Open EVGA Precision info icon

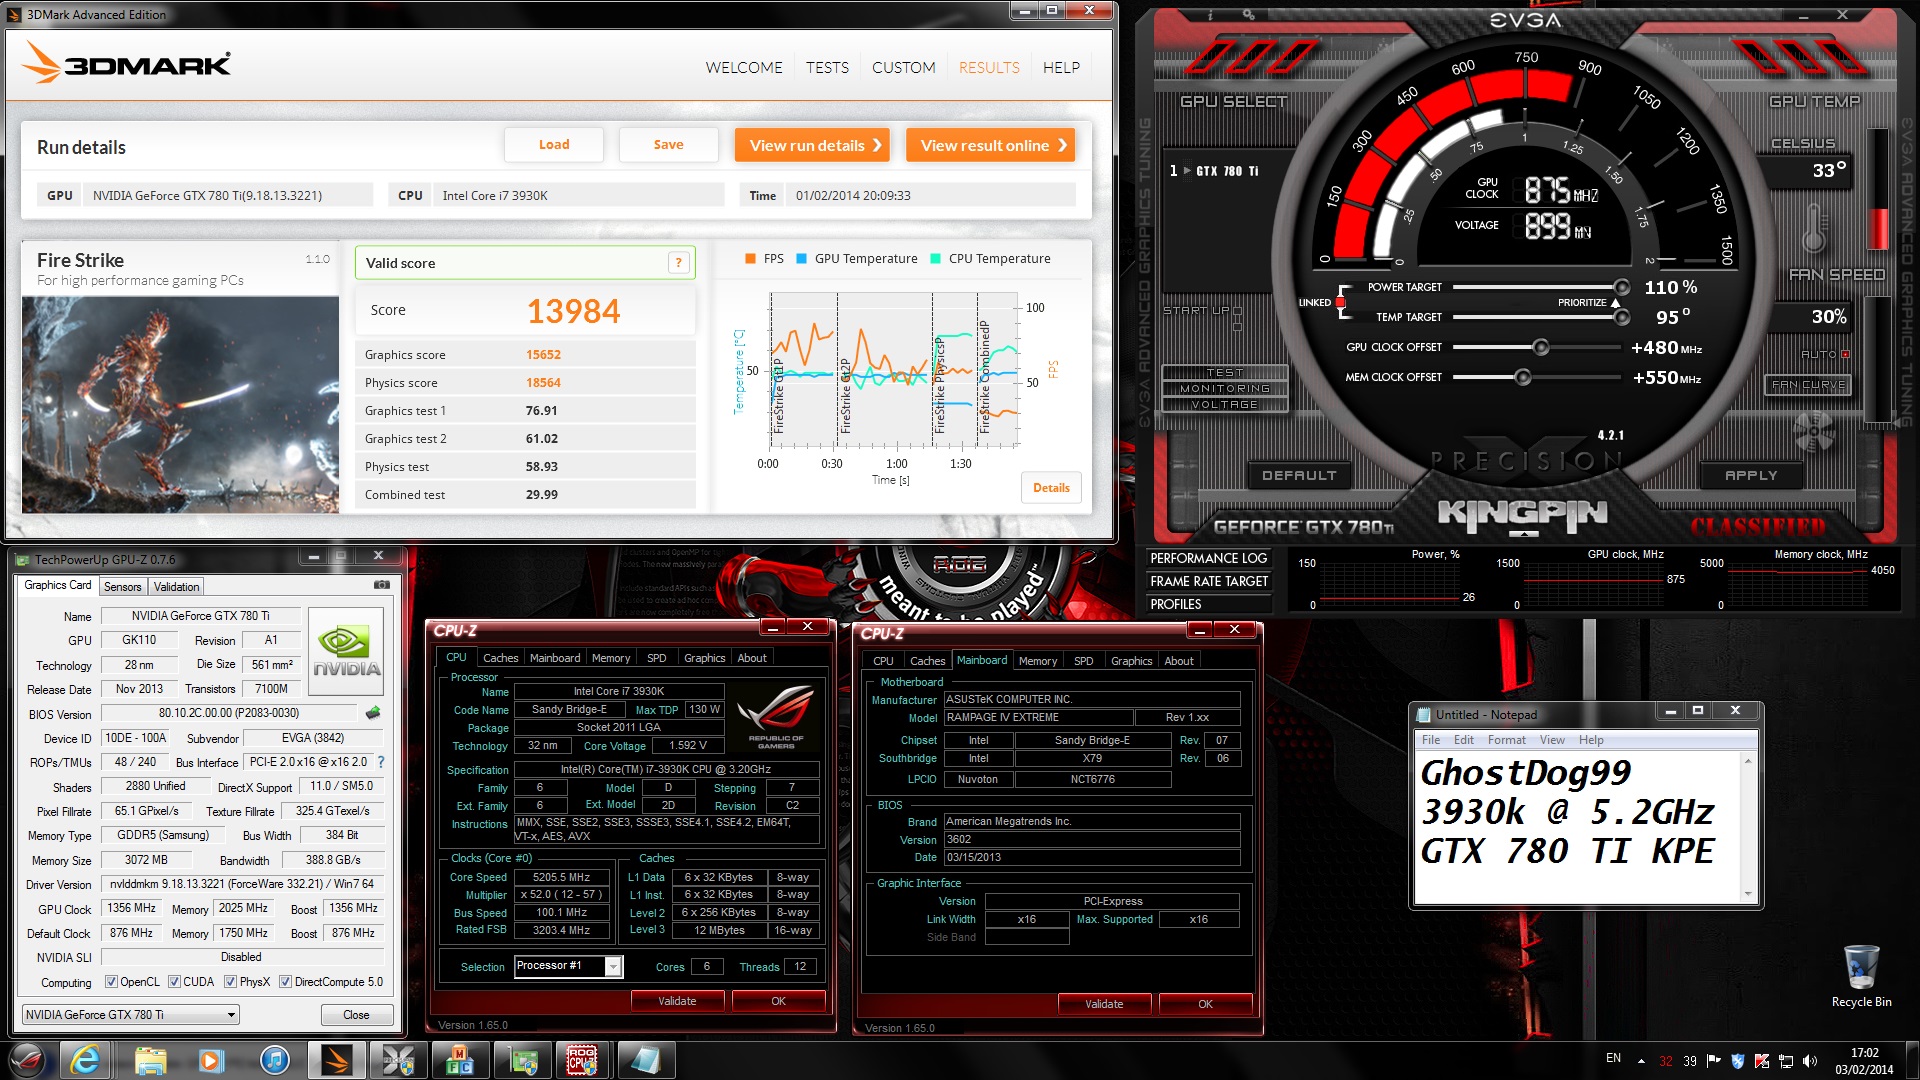point(1211,15)
